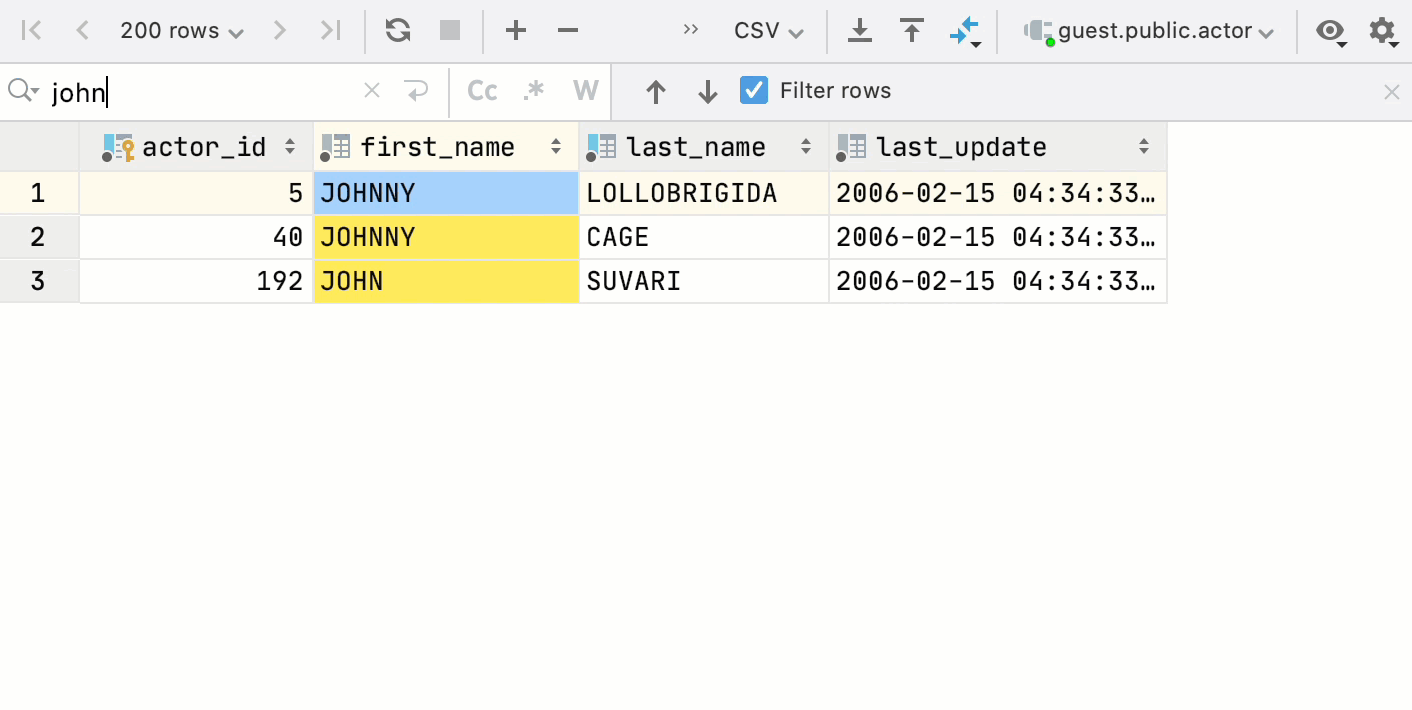Open the 200 rows page size dropdown

(180, 30)
